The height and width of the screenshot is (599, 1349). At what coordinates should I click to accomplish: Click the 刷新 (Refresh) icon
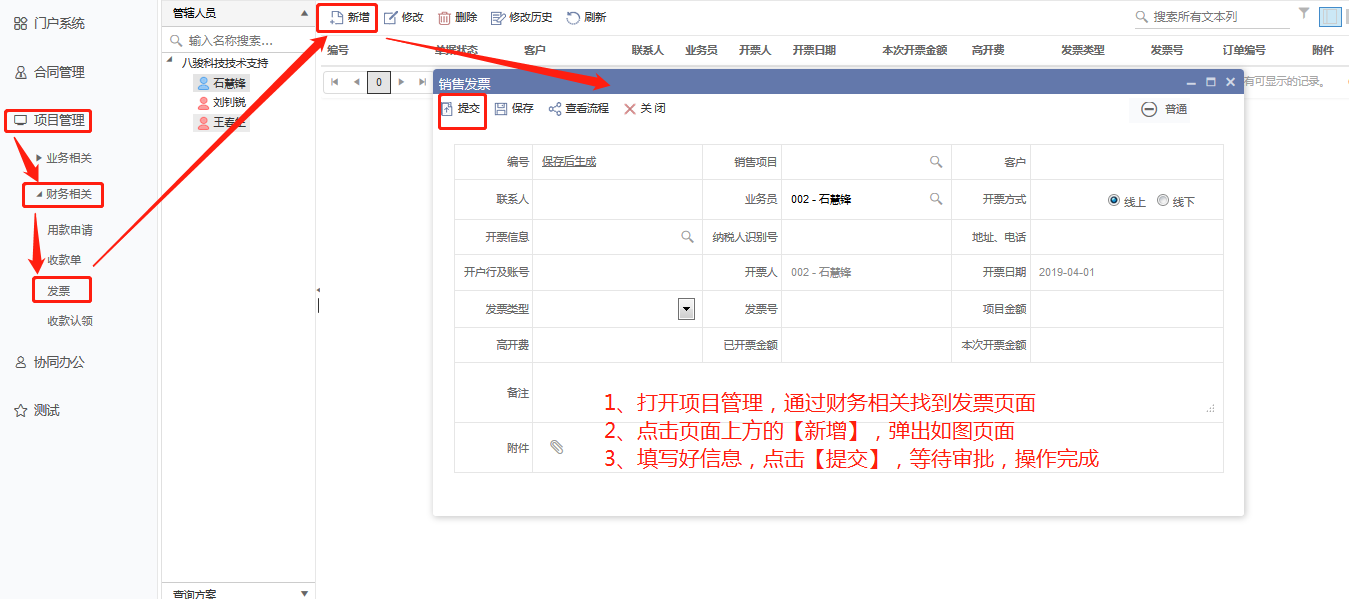coord(573,17)
